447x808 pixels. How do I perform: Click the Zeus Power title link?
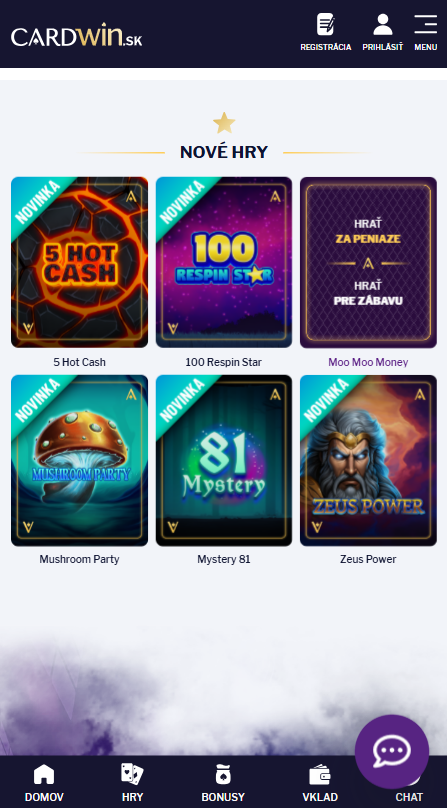pyautogui.click(x=368, y=559)
